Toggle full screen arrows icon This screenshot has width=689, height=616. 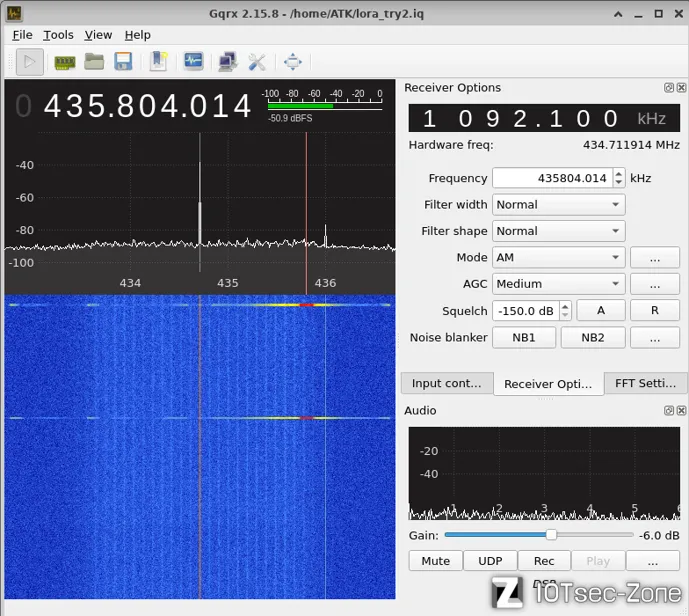(293, 62)
